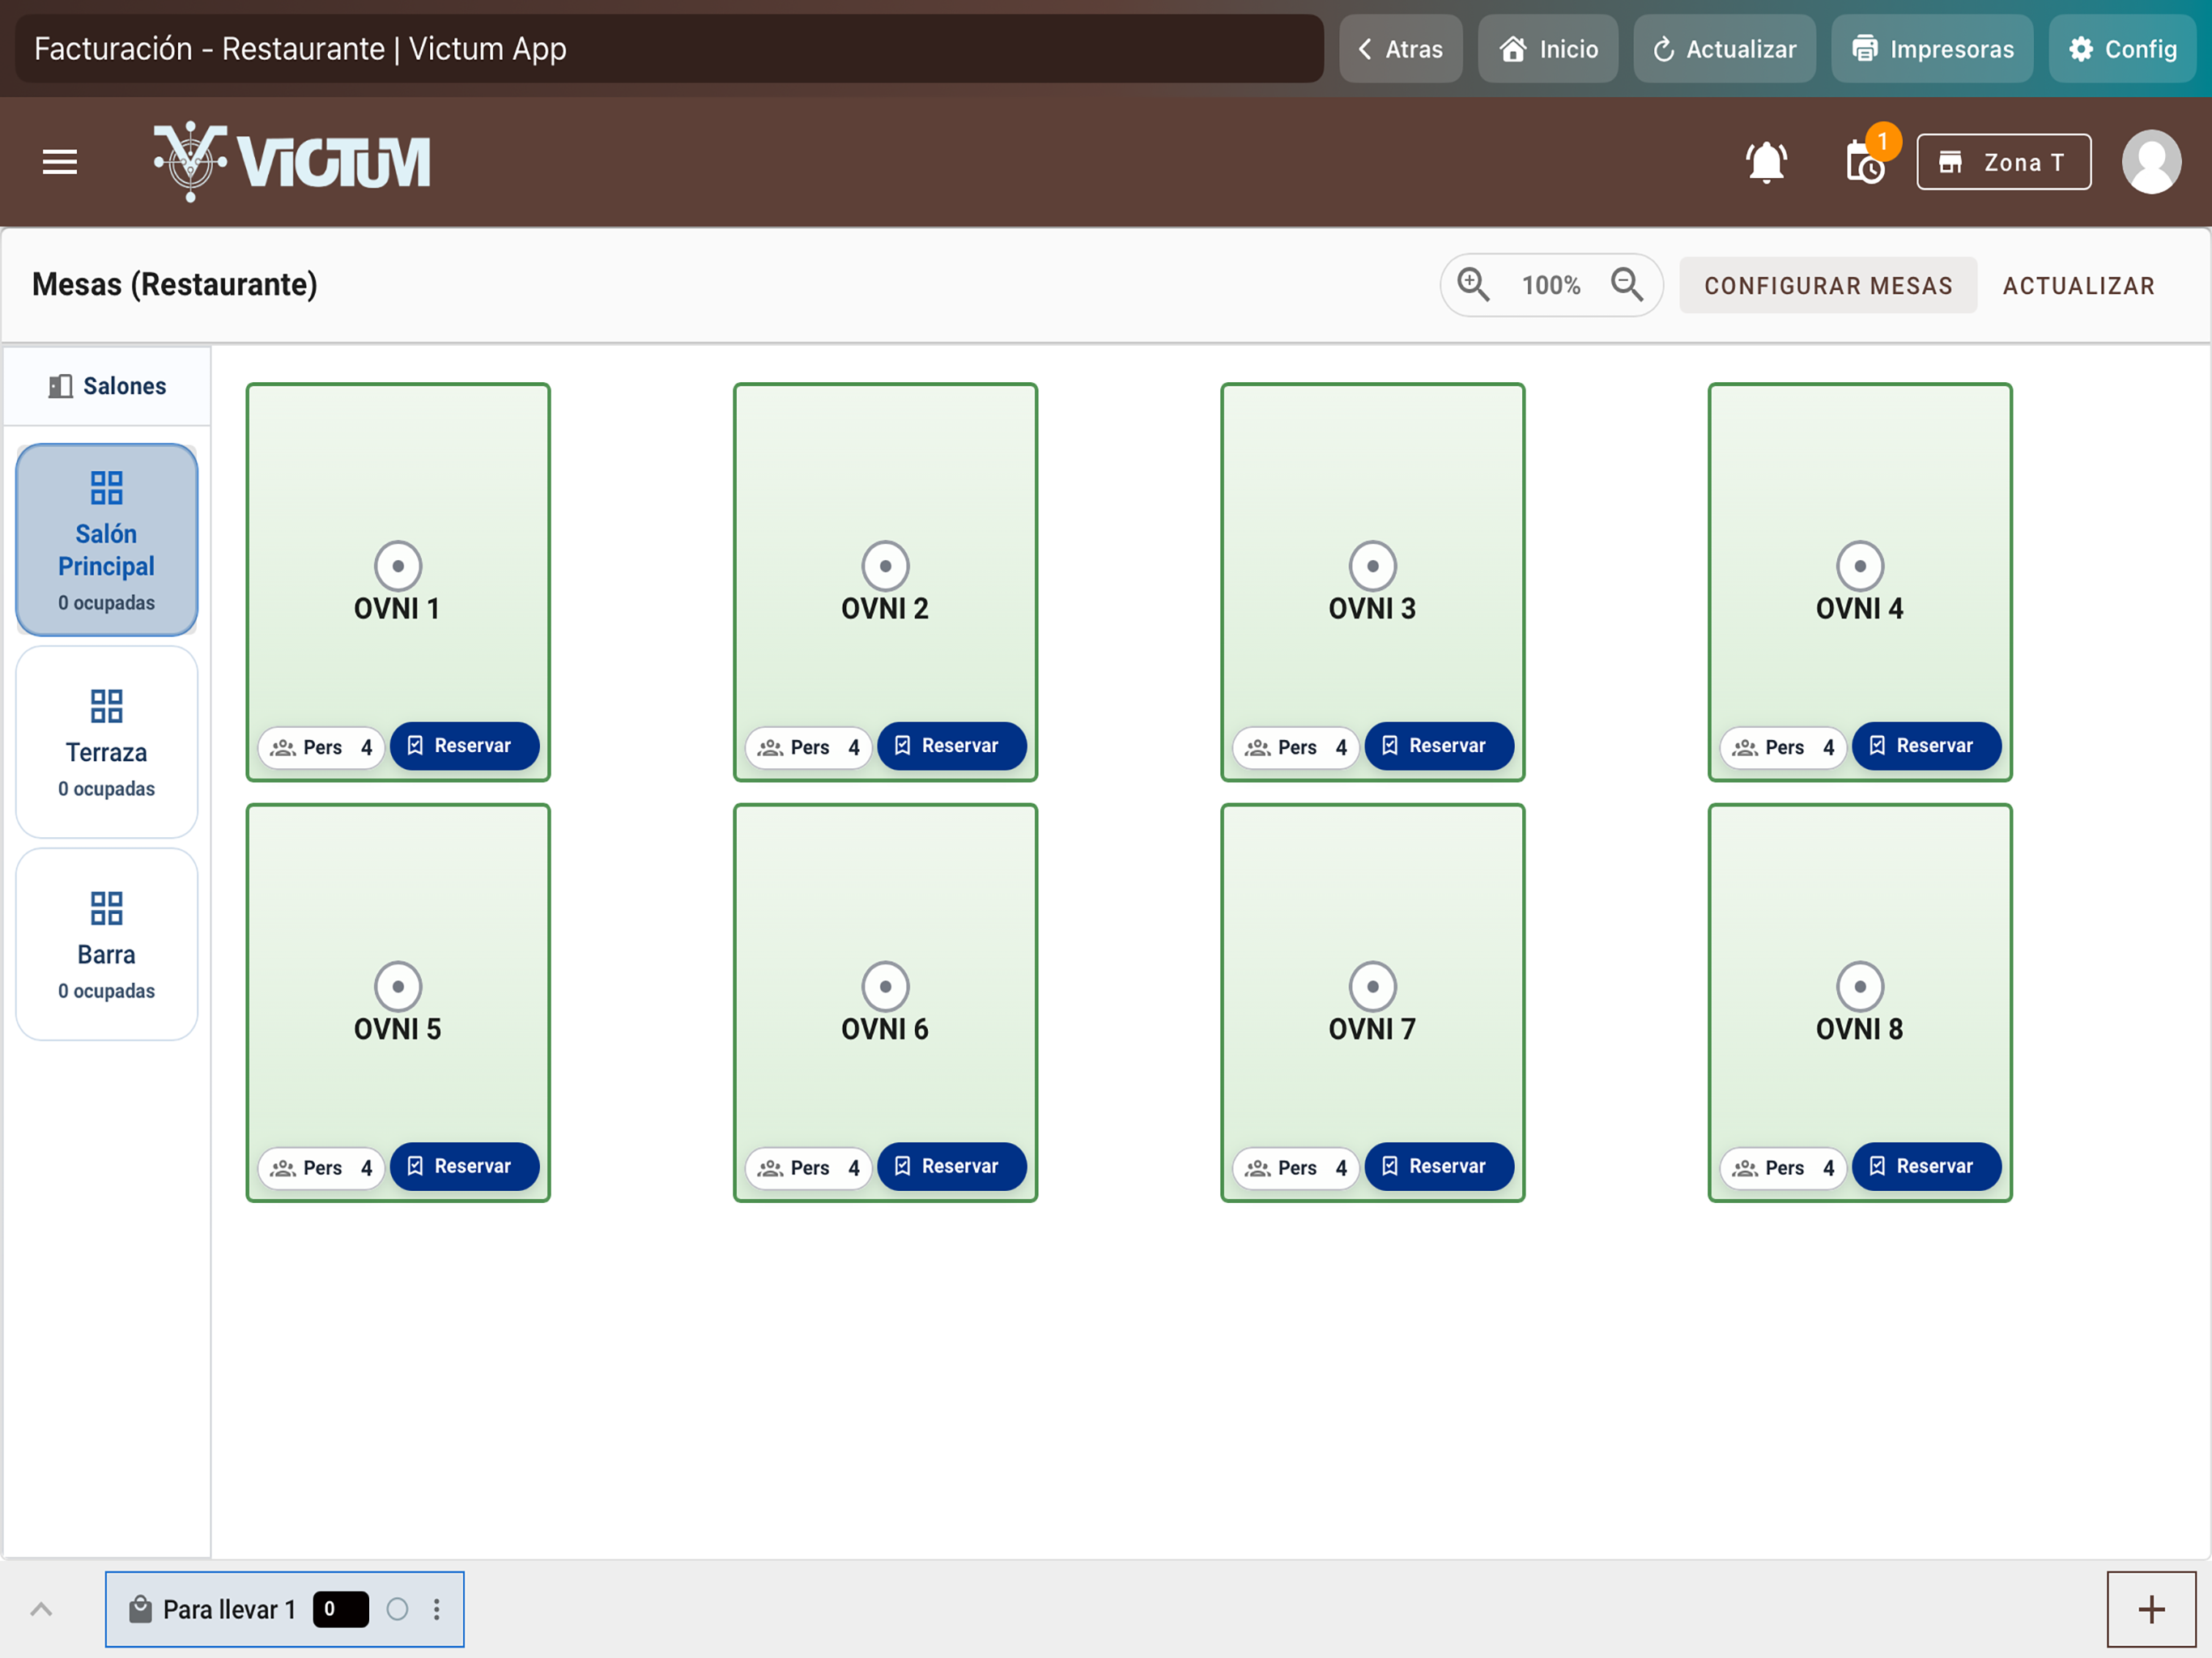Click the Para llevar bag icon

tap(140, 1609)
